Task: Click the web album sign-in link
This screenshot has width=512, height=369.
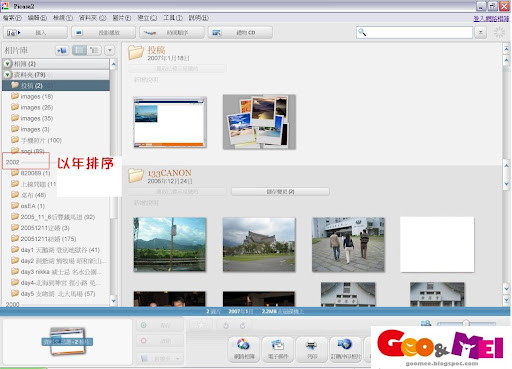Action: tap(491, 19)
